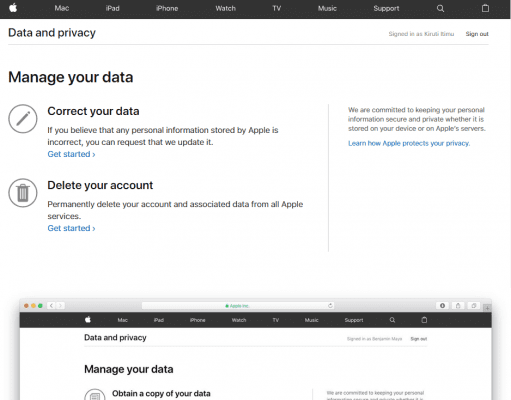Click the pencil icon beside Correct your data

click(23, 119)
